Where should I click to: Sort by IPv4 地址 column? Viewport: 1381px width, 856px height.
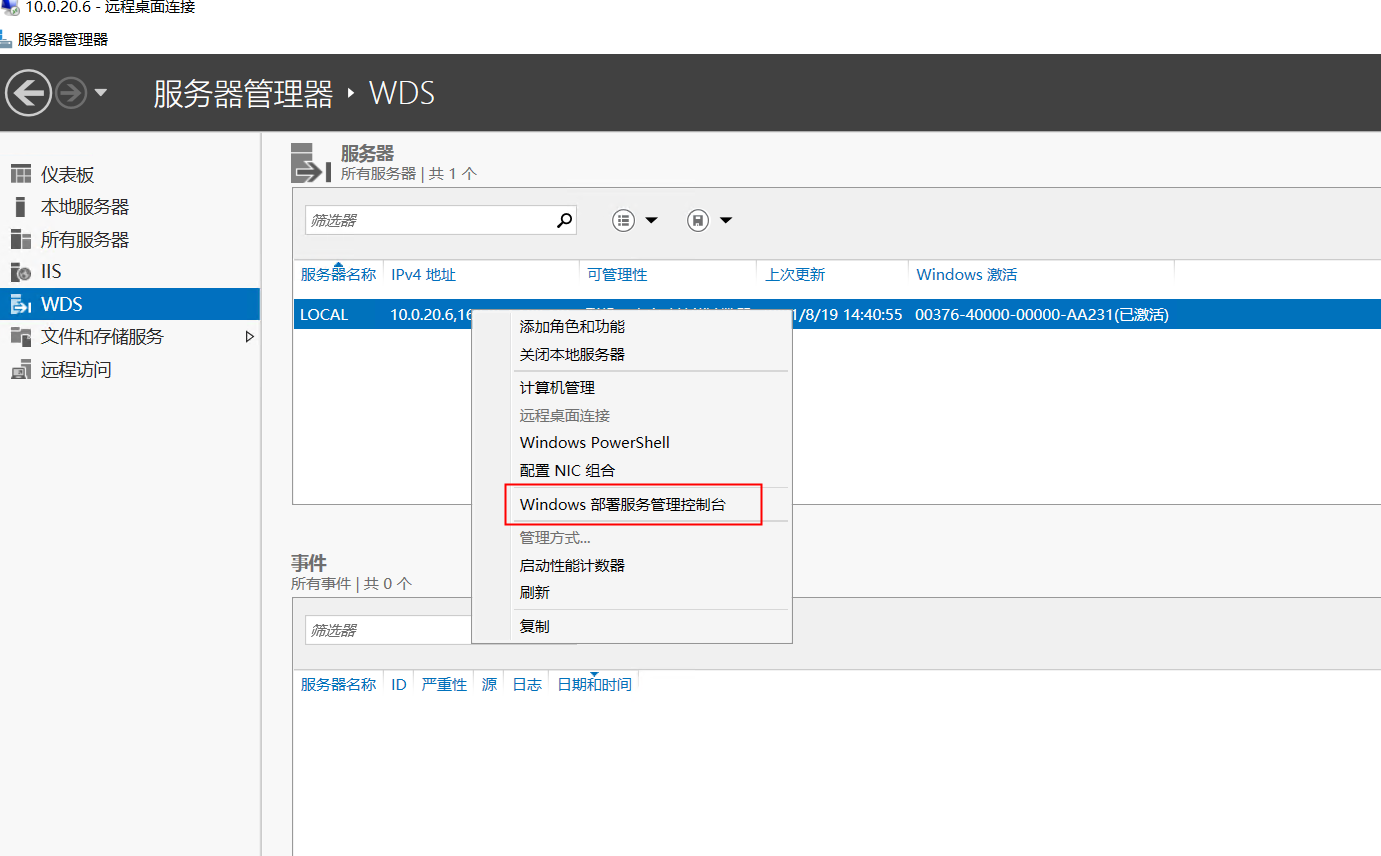point(424,274)
